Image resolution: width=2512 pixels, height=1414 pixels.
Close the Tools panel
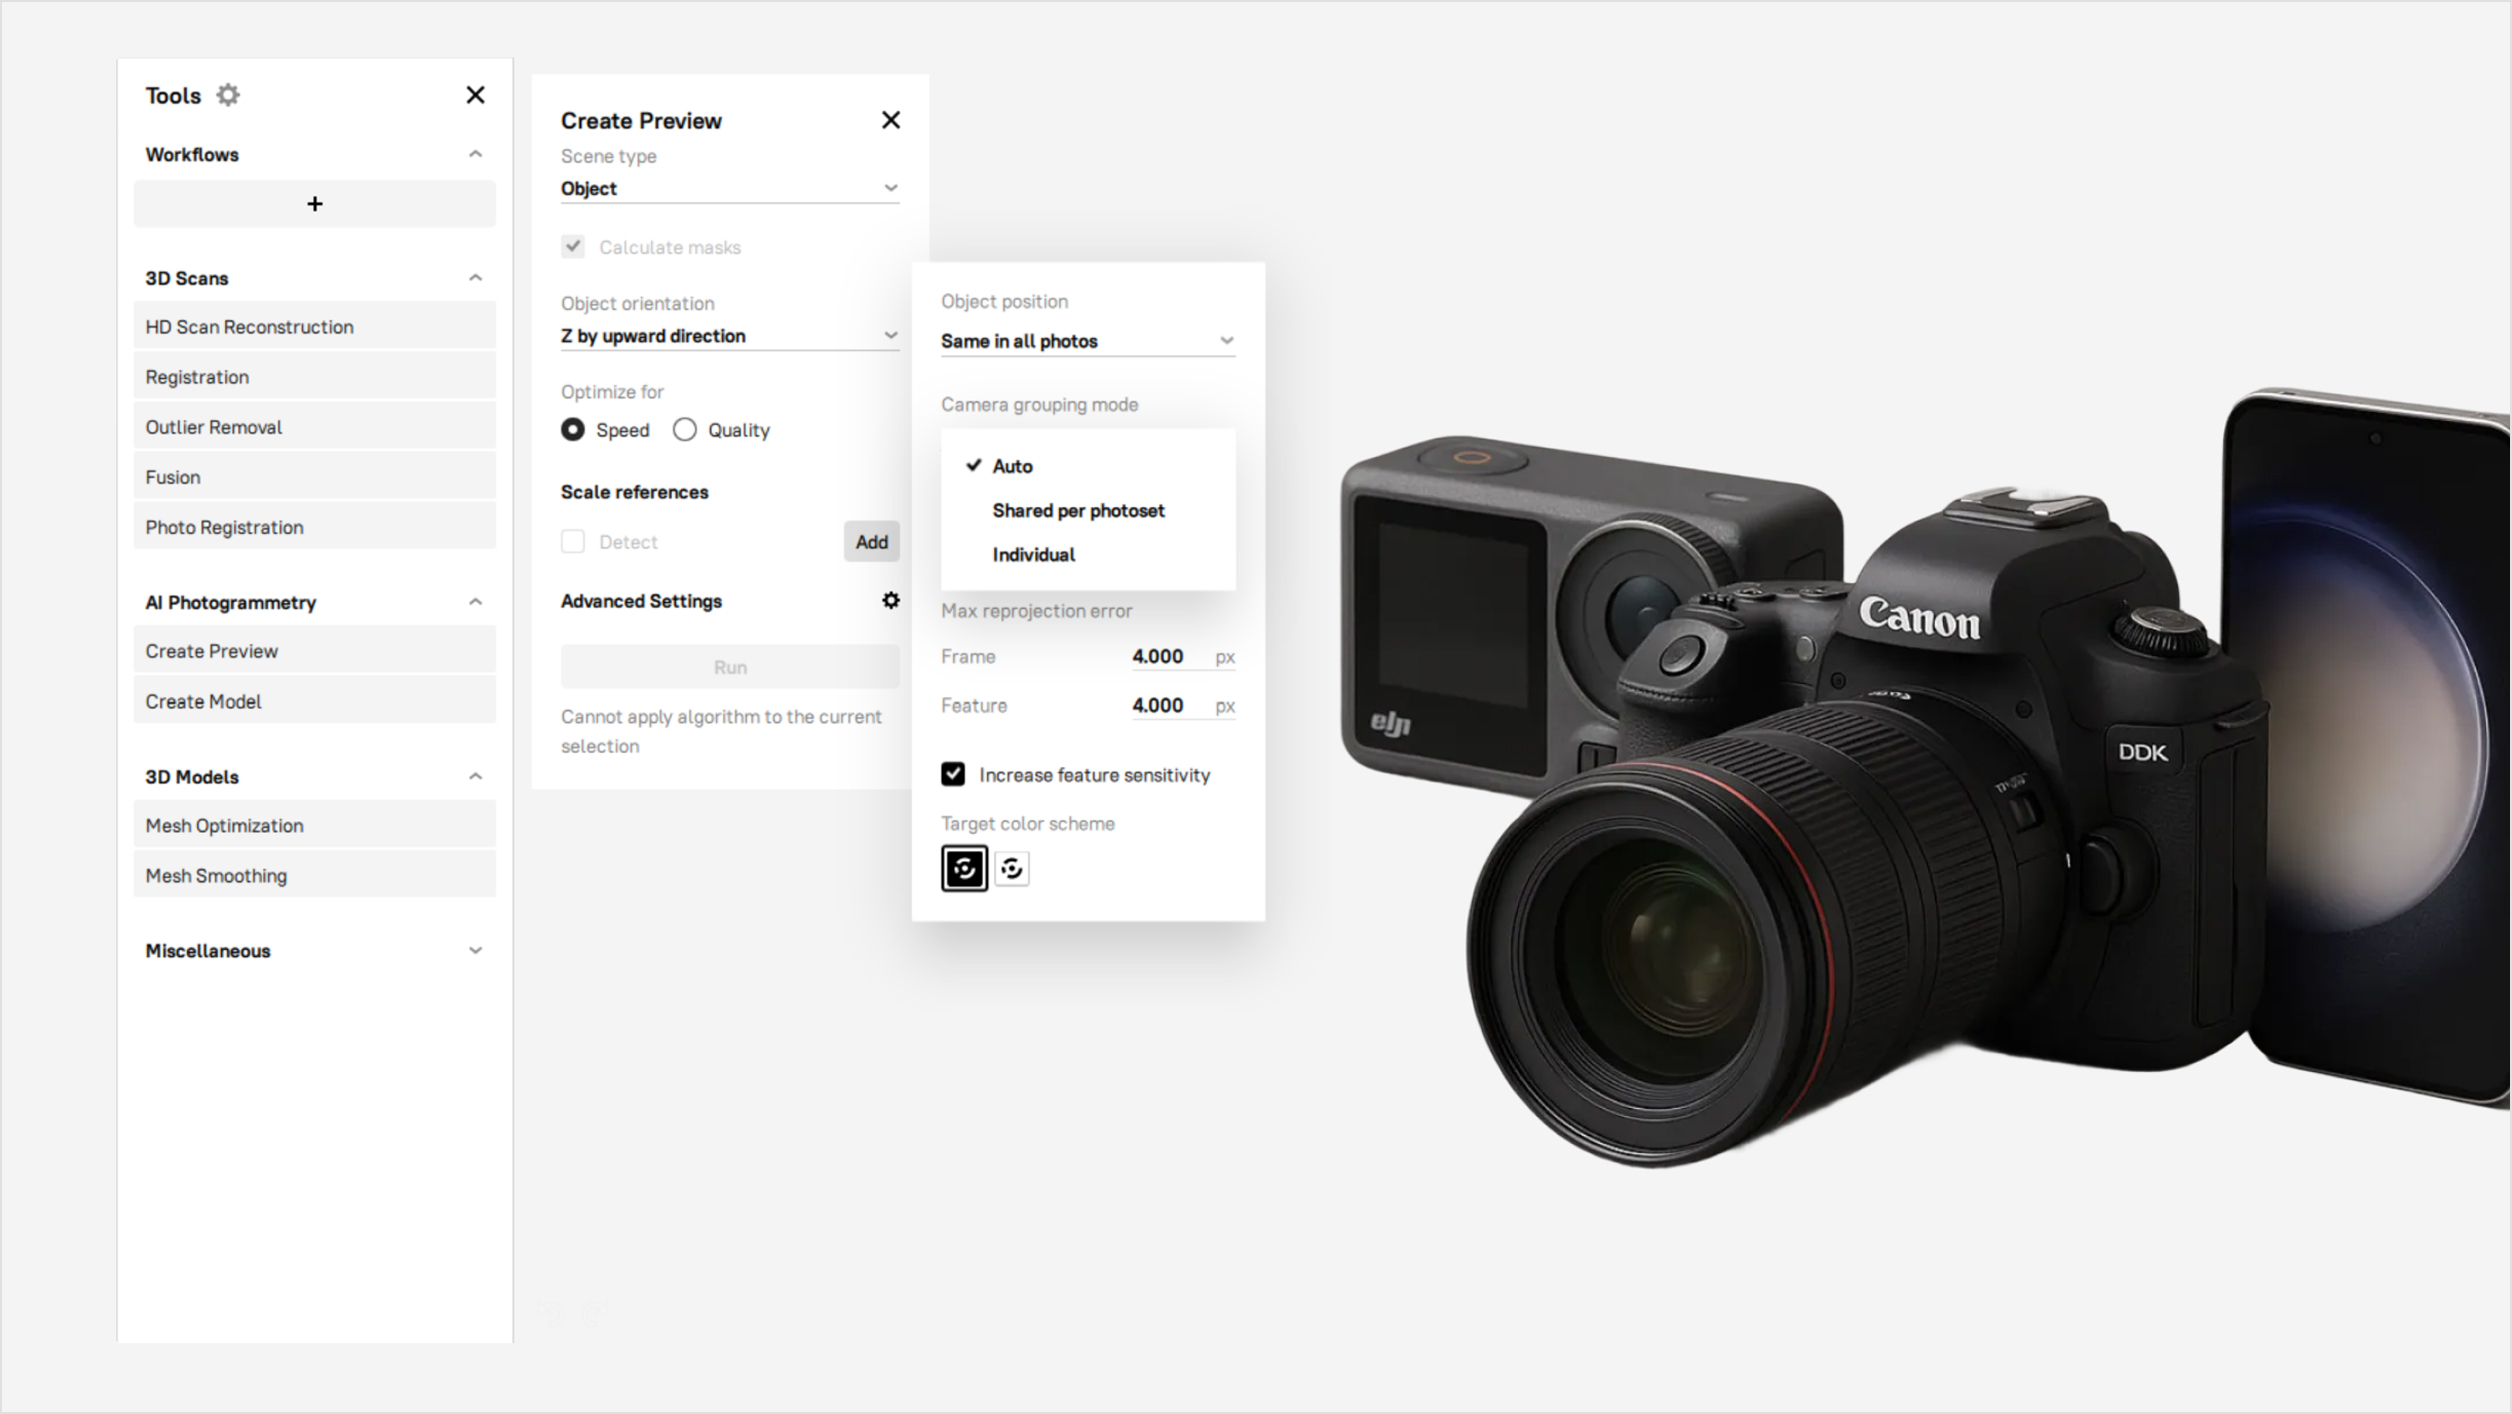475,95
